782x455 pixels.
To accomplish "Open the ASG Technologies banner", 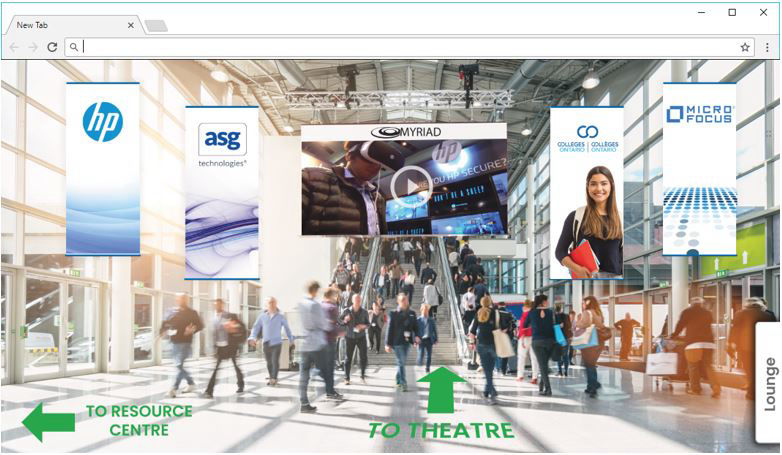I will coord(222,193).
